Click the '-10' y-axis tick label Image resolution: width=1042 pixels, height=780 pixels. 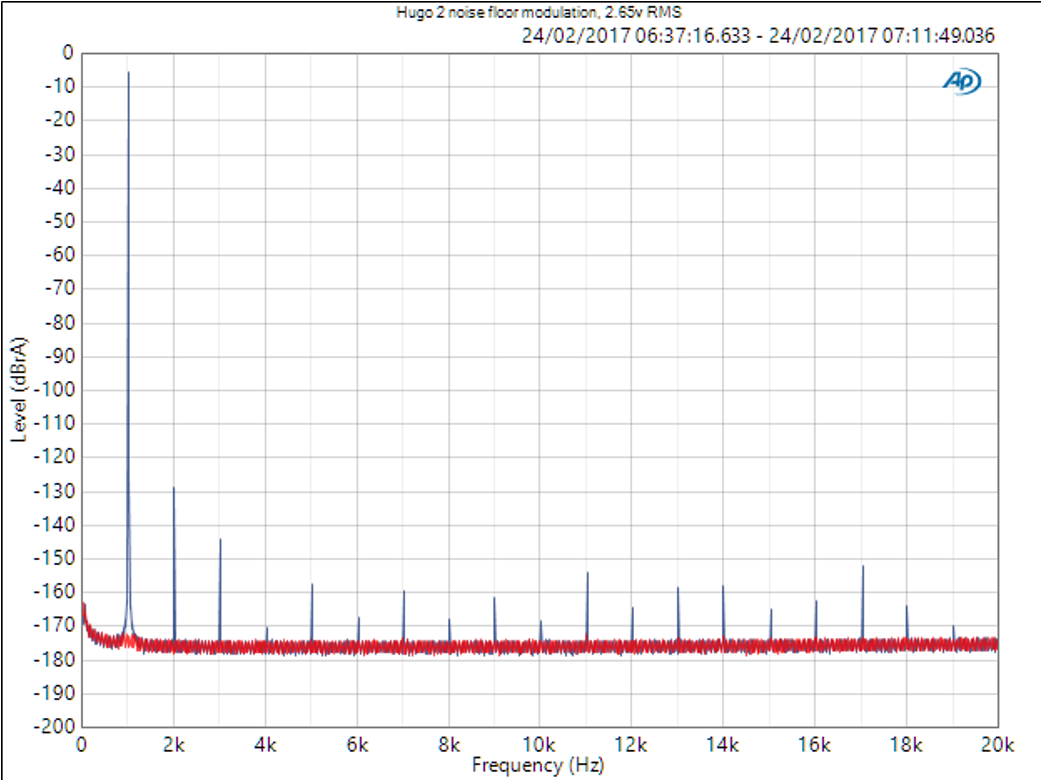pos(60,86)
